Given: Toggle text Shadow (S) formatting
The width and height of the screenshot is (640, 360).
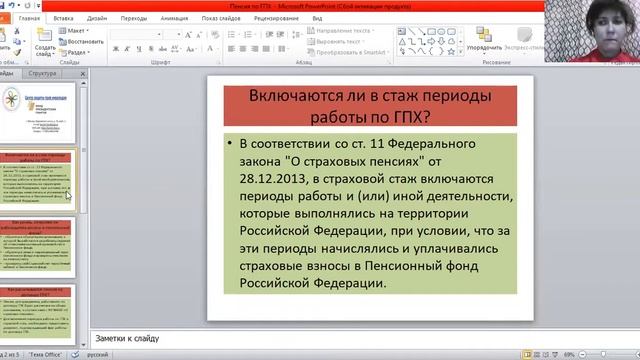Looking at the screenshot, I should point(151,49).
